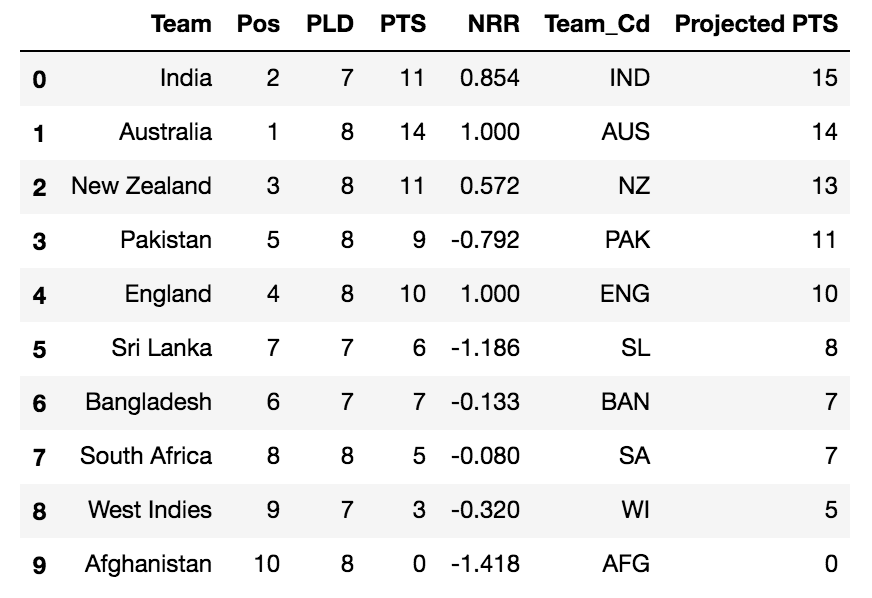
Task: Click the Pakistan row's PAK code
Action: point(627,240)
